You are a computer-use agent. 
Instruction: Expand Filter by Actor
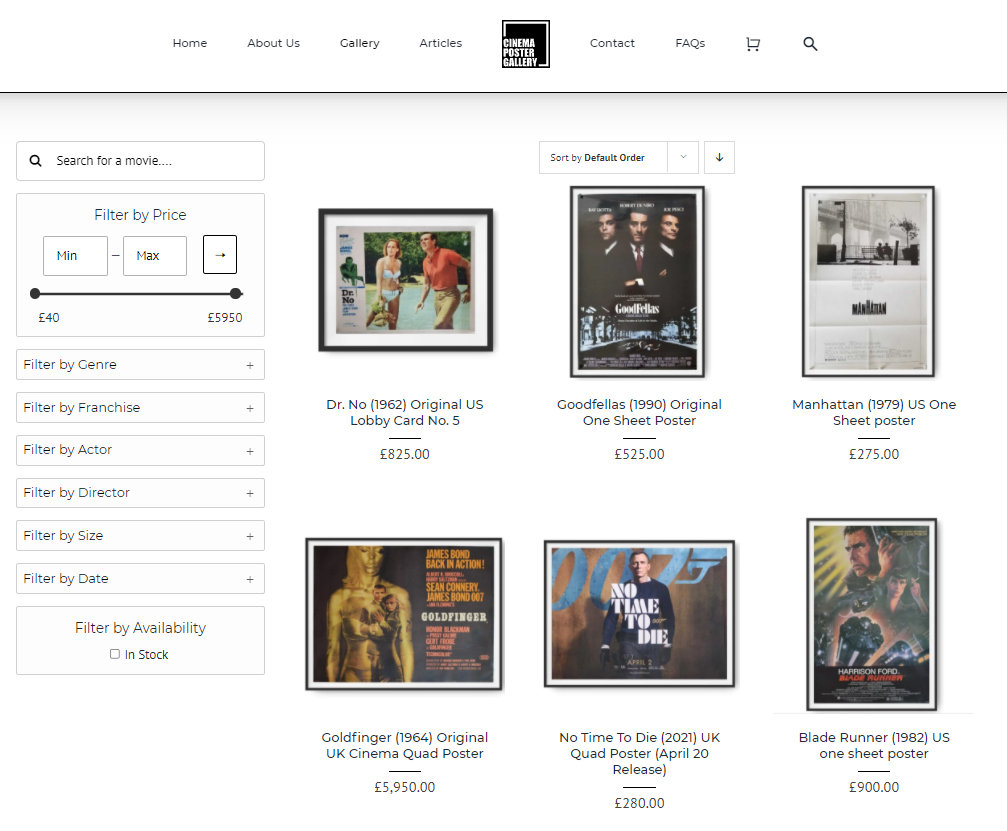pyautogui.click(x=140, y=450)
